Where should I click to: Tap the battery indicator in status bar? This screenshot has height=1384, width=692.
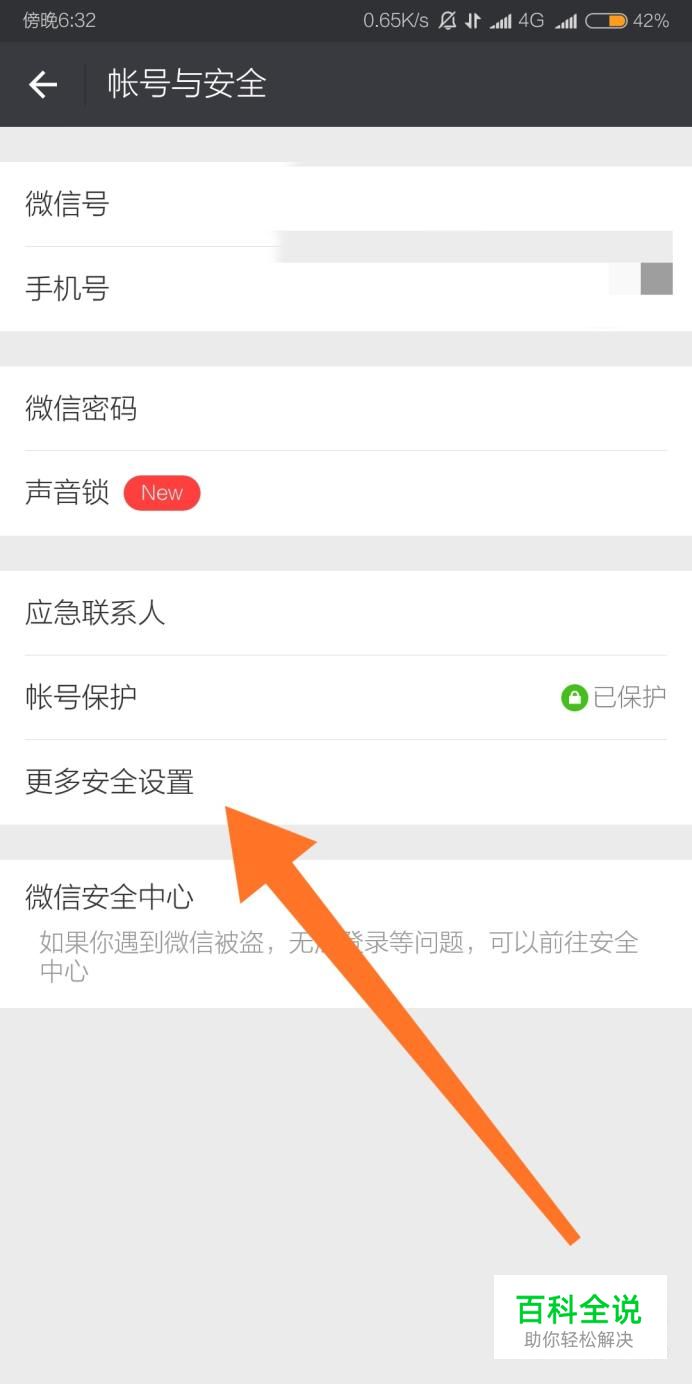coord(606,20)
